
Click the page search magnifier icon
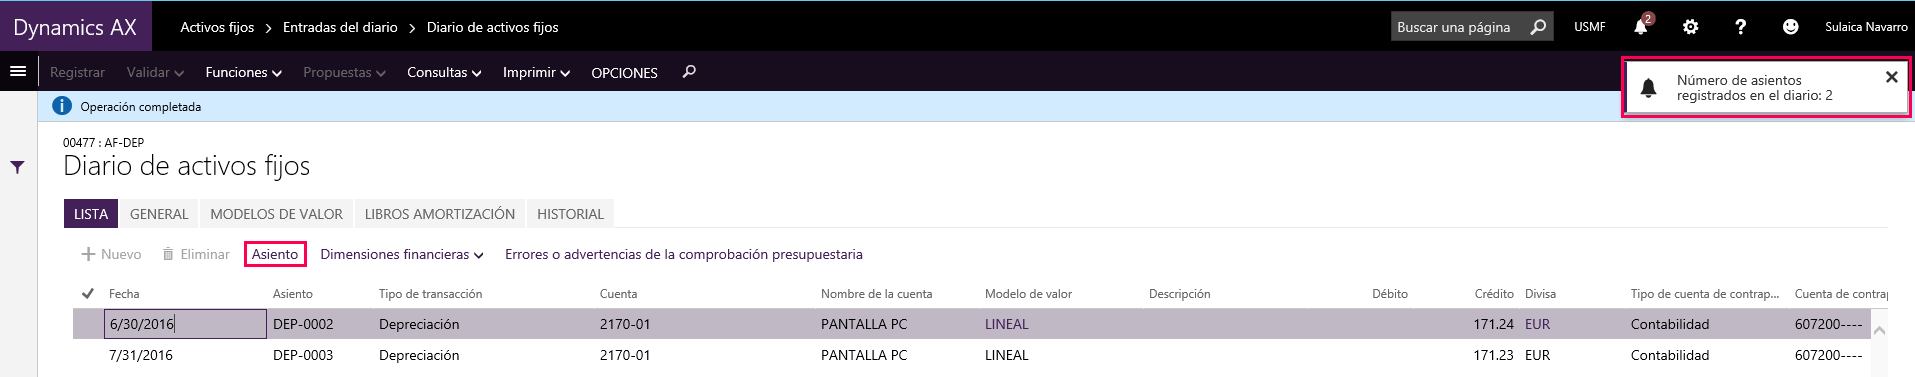point(1538,27)
